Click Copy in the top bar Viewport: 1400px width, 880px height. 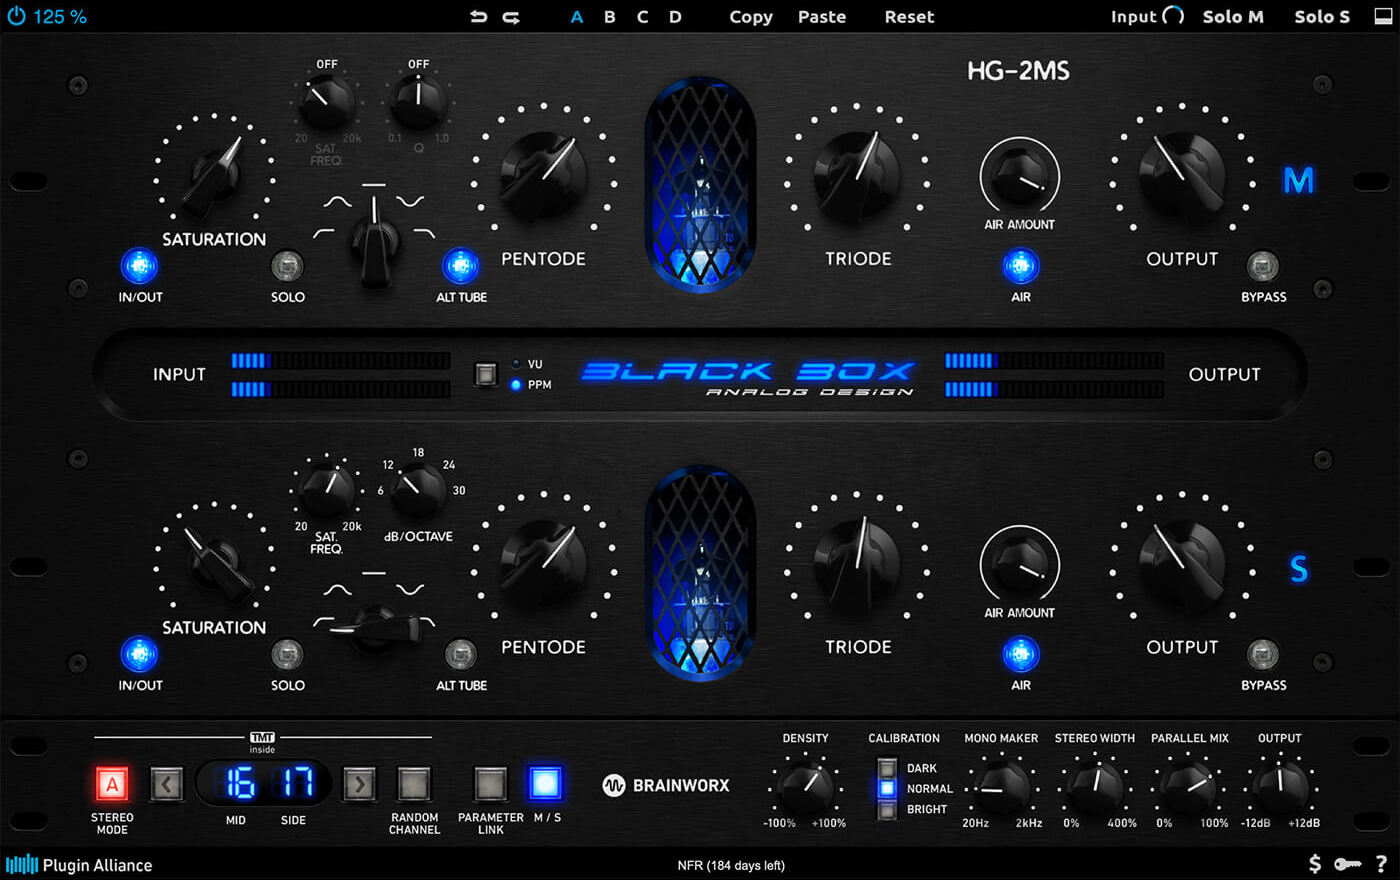tap(751, 17)
